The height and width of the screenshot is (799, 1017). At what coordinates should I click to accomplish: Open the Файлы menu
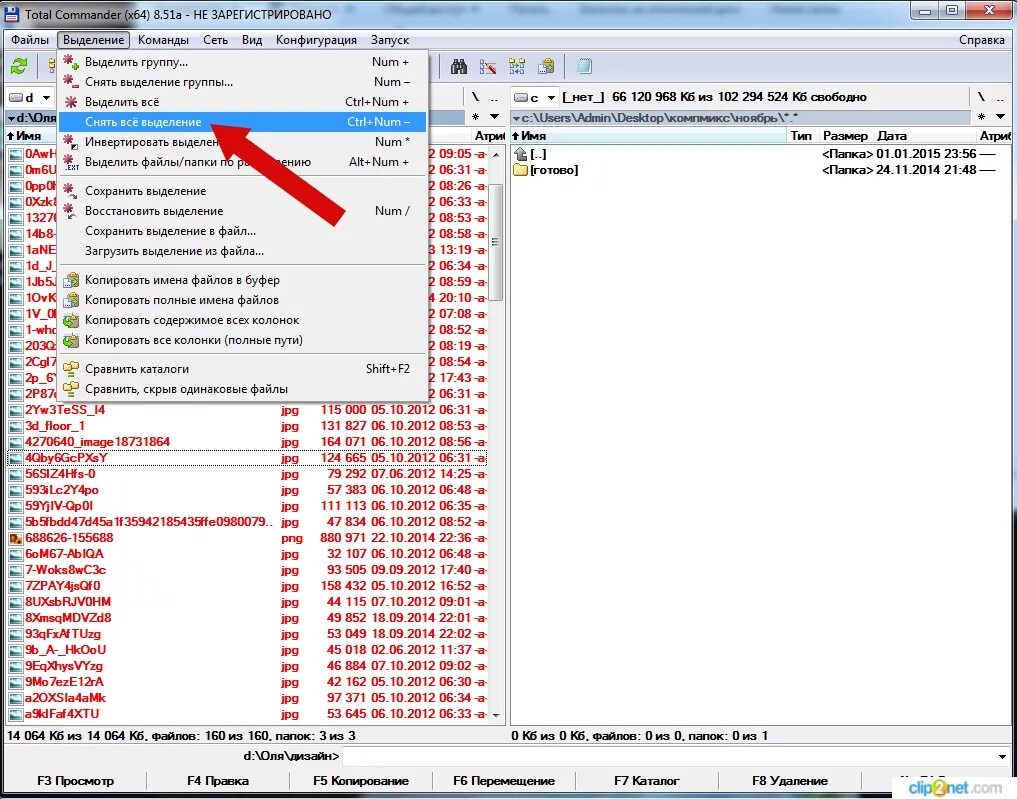(x=30, y=40)
